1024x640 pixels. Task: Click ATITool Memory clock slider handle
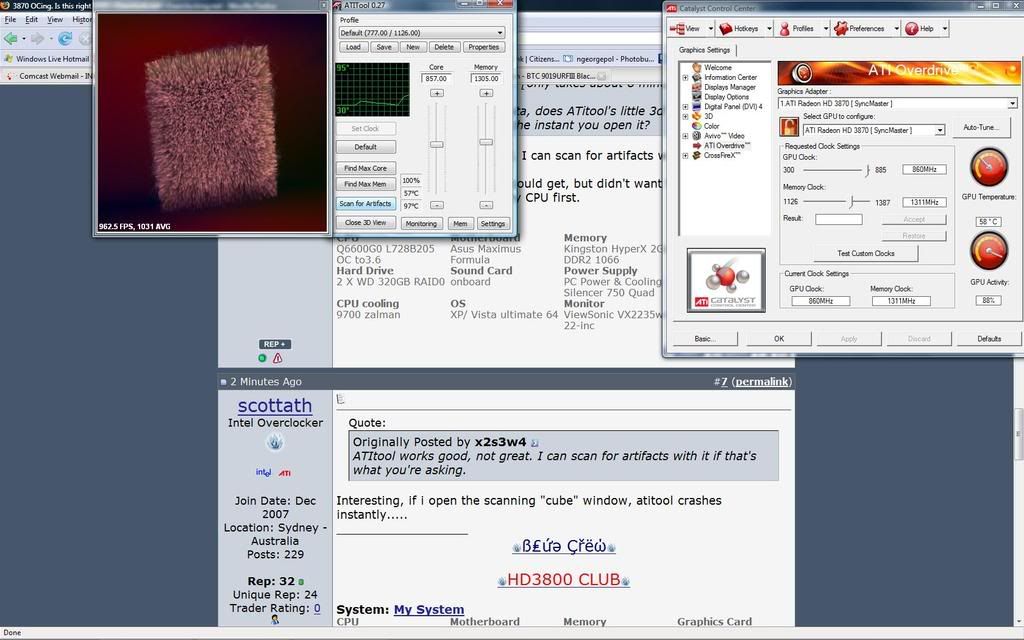pyautogui.click(x=486, y=142)
